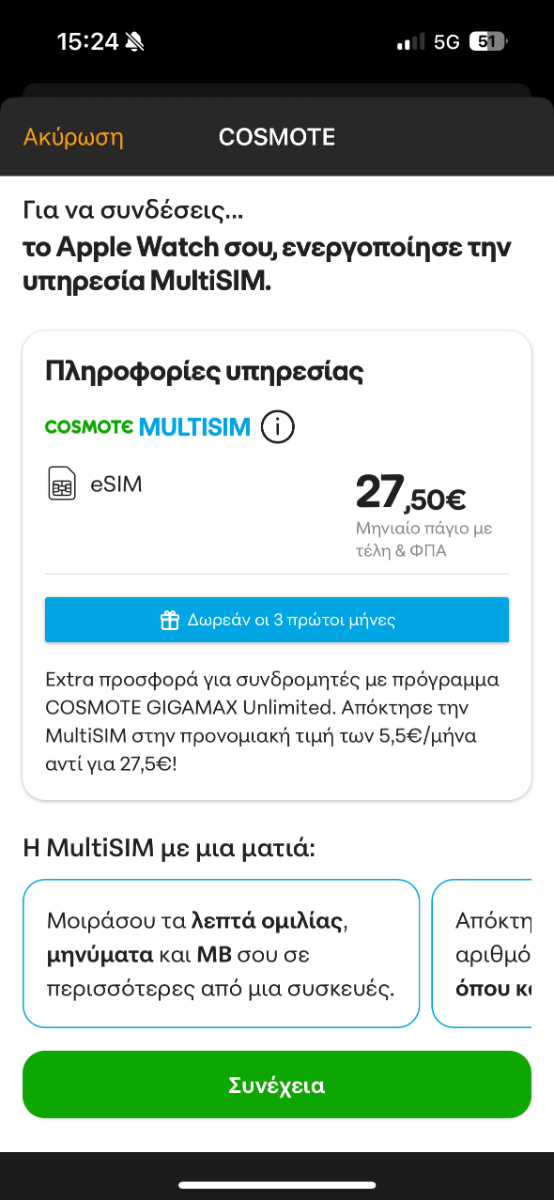This screenshot has width=554, height=1200.
Task: Tap the clock time in status bar
Action: pos(88,42)
